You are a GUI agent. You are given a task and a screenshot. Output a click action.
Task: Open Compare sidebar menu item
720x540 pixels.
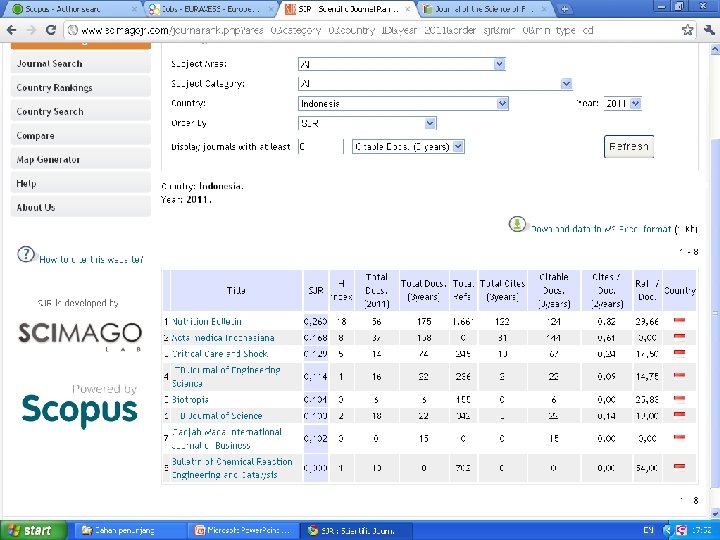(80, 135)
